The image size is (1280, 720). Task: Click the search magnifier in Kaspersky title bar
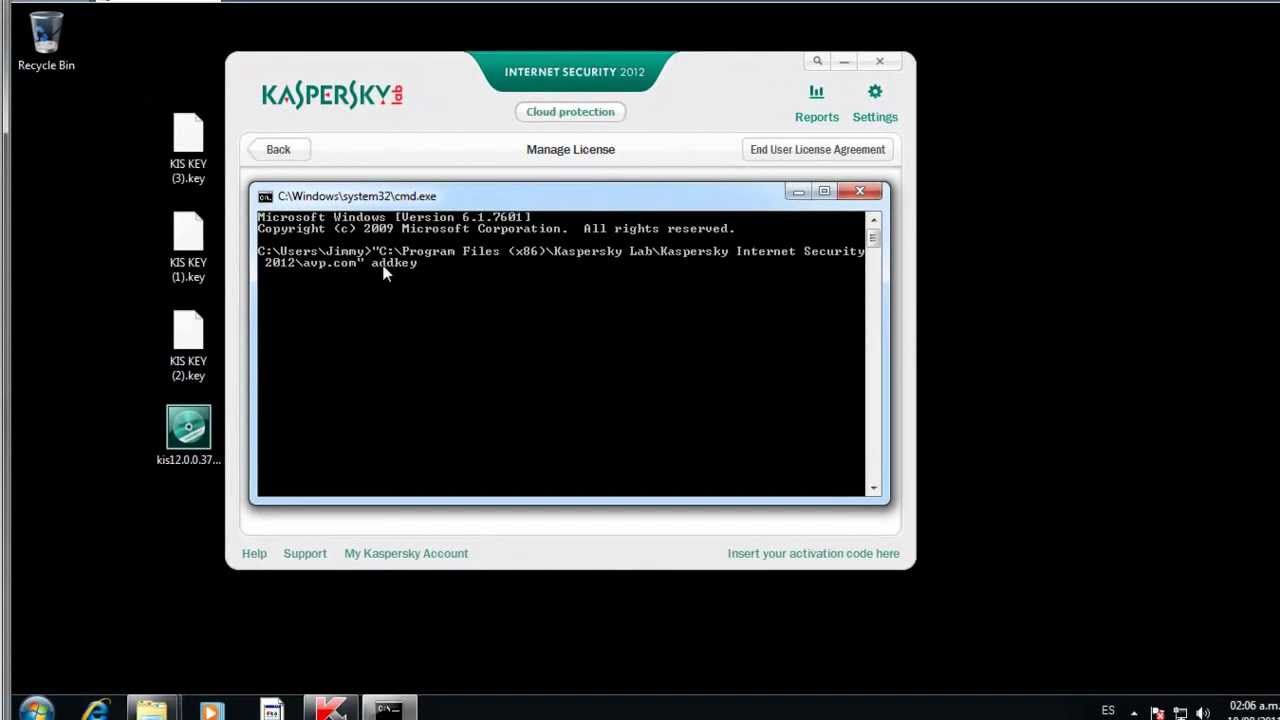[817, 61]
